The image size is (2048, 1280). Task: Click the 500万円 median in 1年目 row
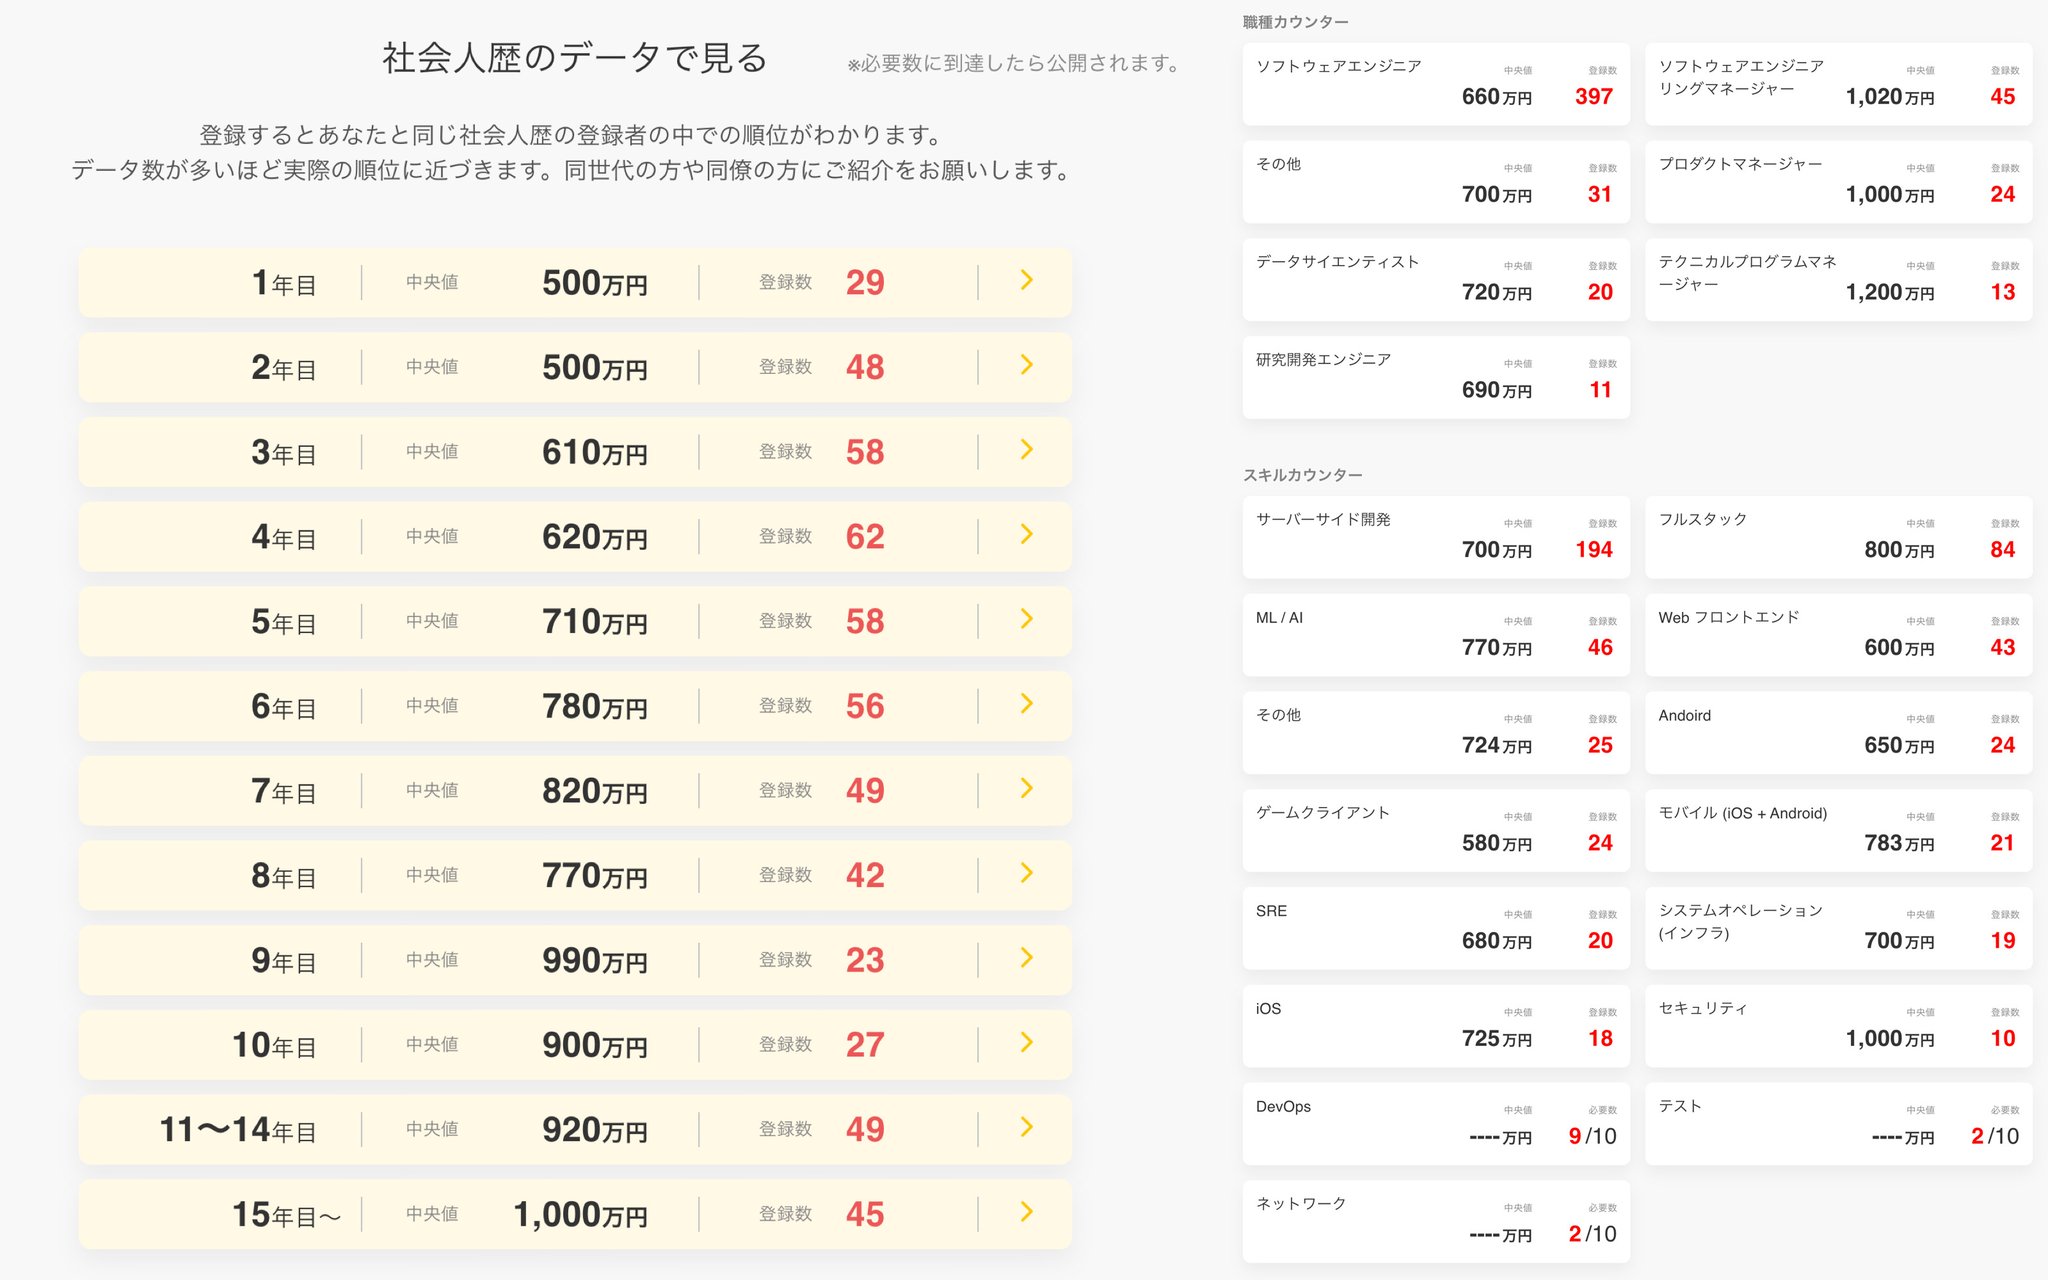point(594,283)
